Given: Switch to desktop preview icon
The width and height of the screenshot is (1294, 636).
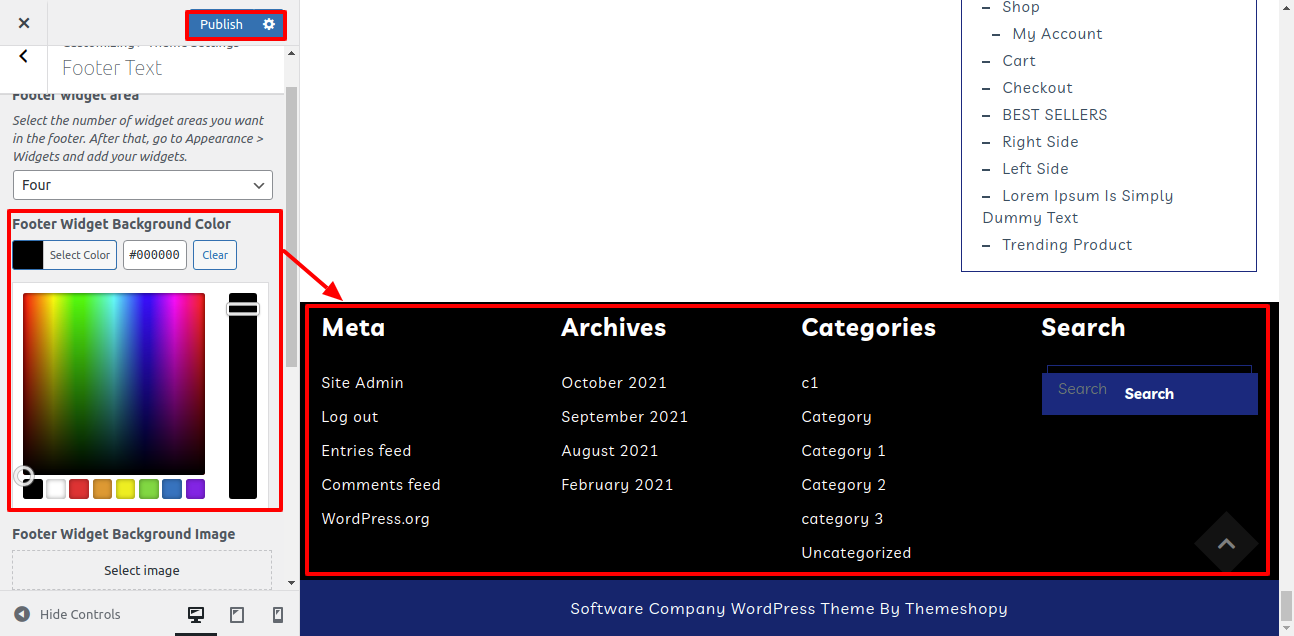Looking at the screenshot, I should point(196,615).
